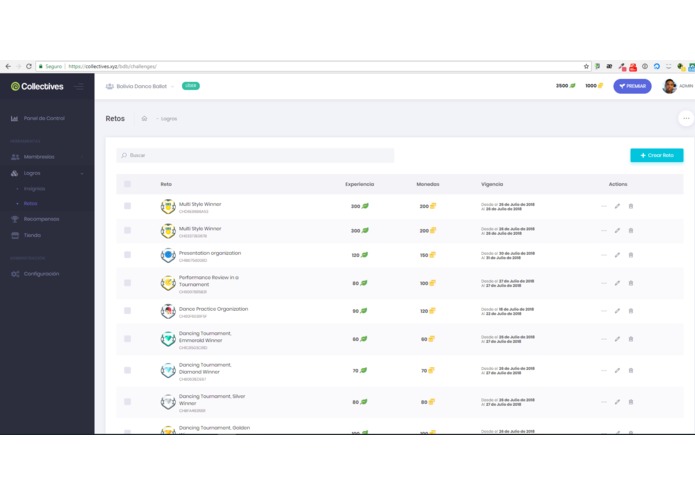Viewport: 695px width, 494px height.
Task: Check the Diamond Winner row
Action: pos(127,370)
